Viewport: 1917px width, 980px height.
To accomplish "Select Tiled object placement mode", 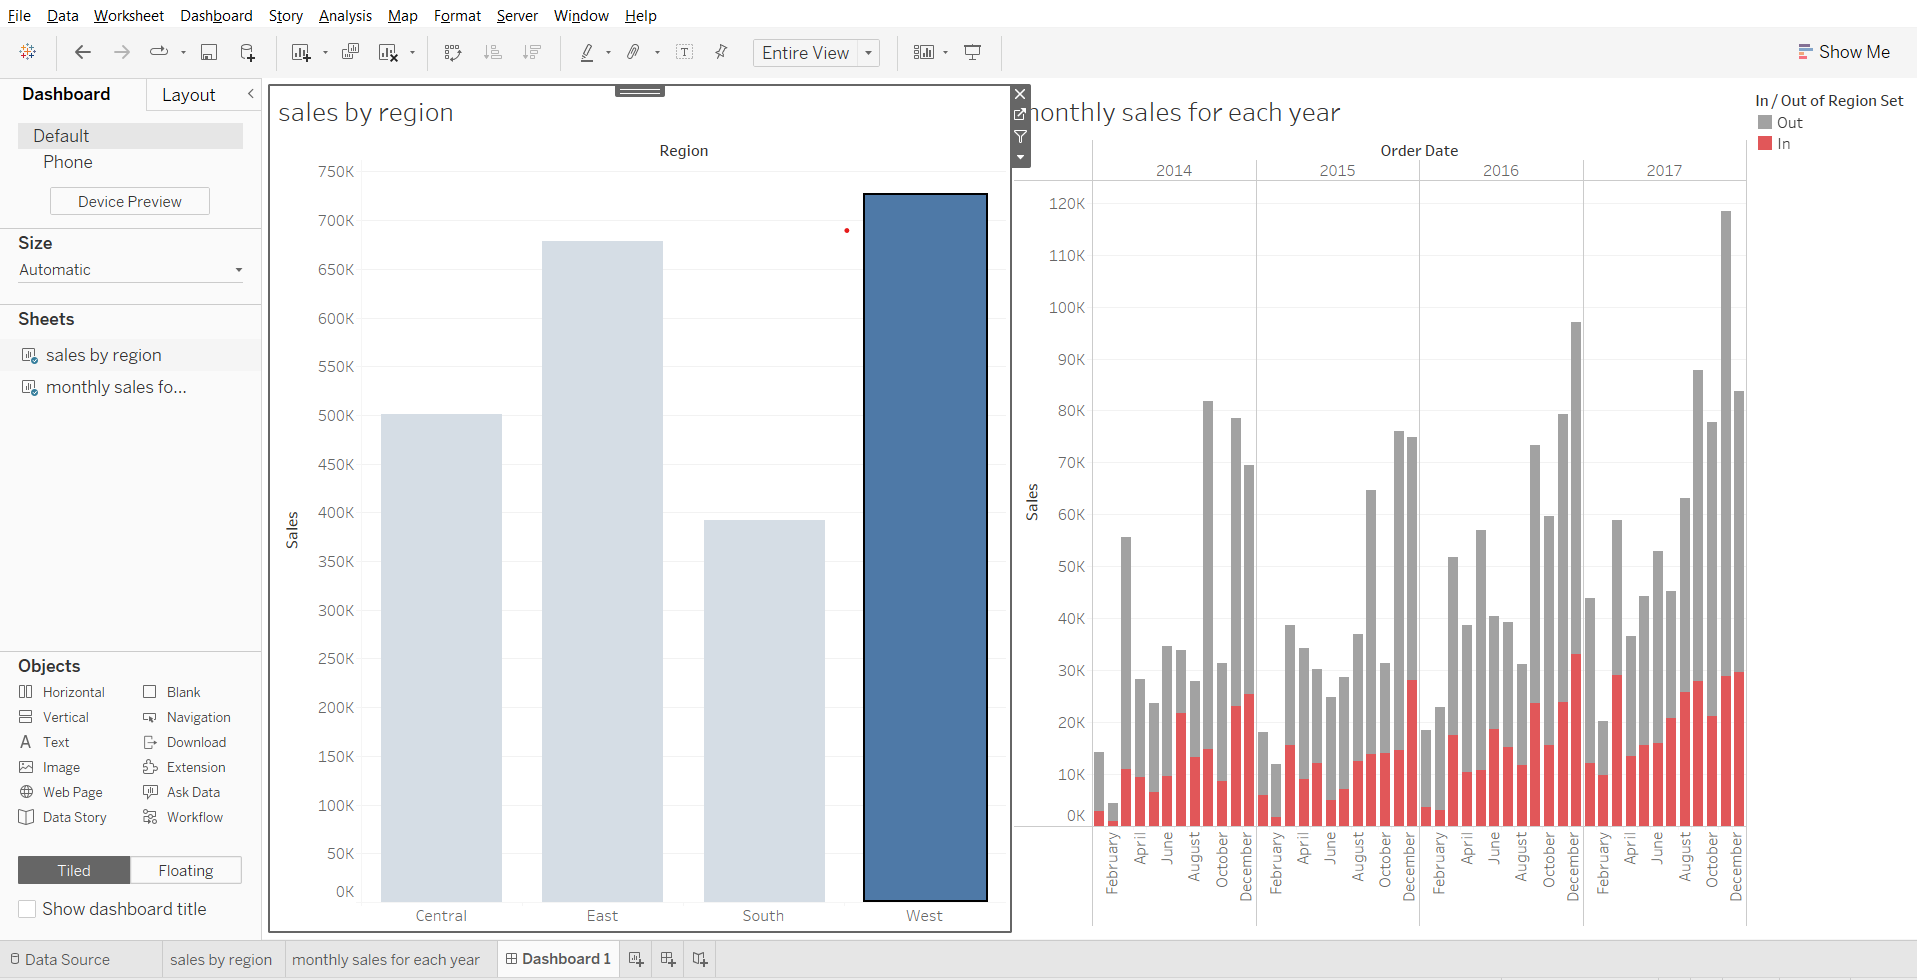I will pos(74,870).
